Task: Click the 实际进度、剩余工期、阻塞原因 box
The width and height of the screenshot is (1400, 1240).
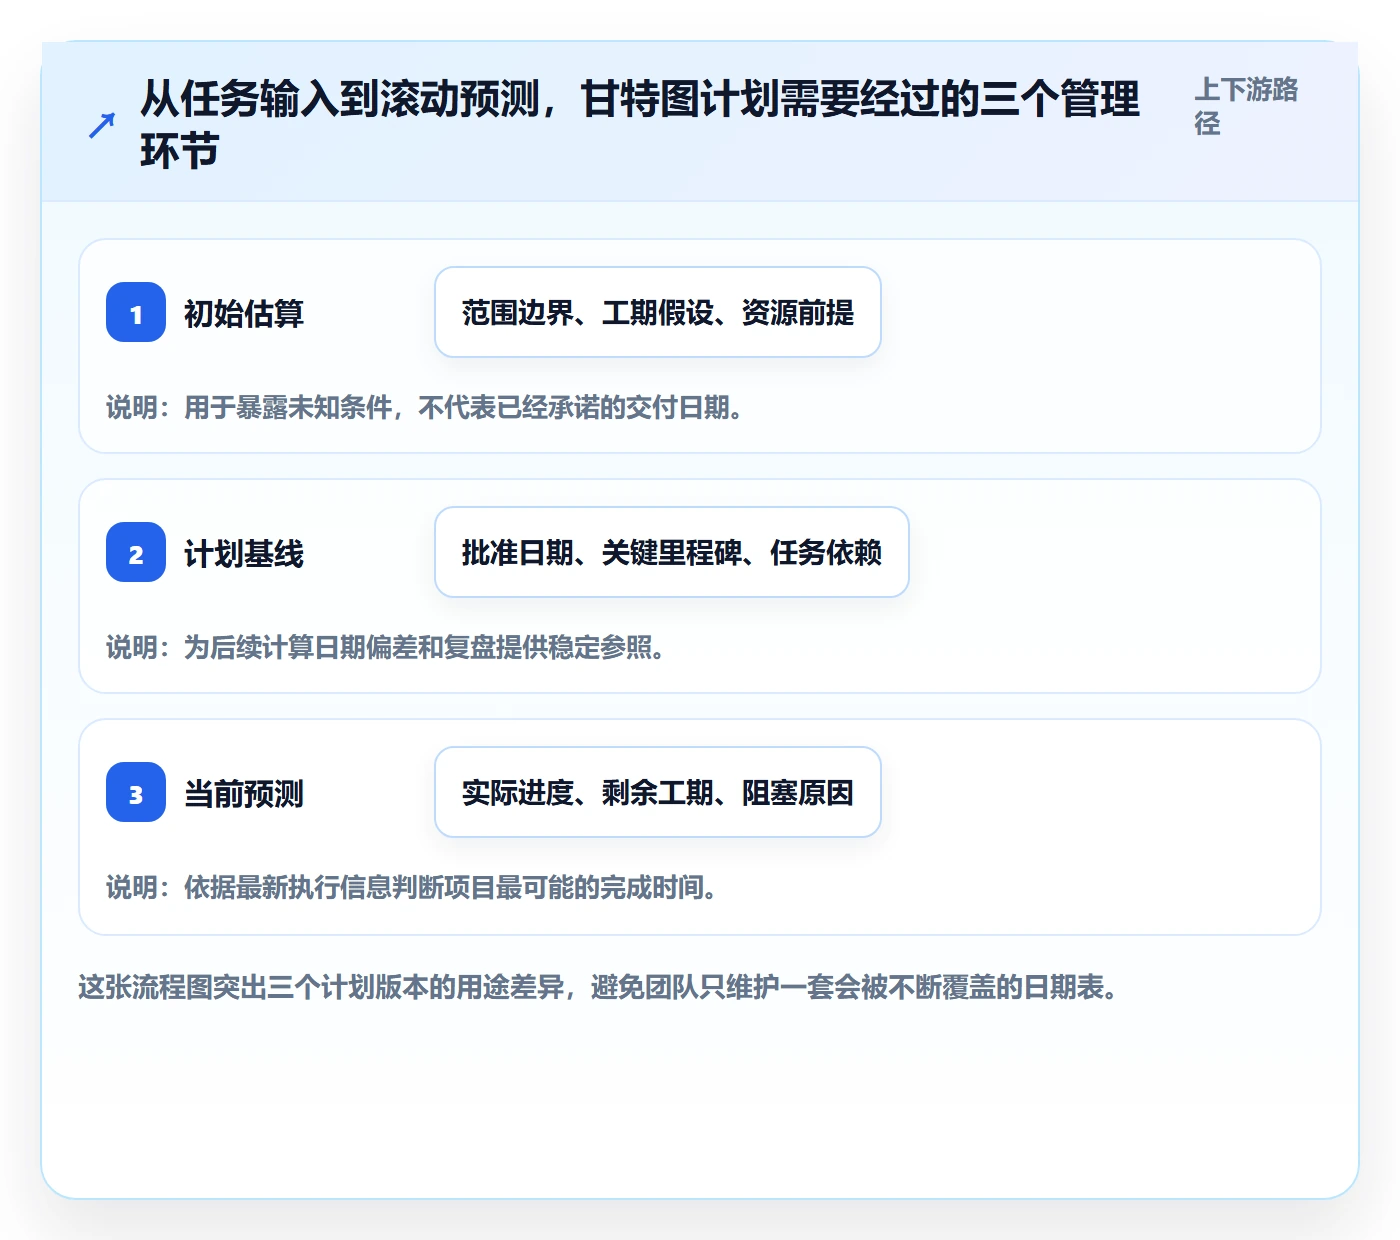Action: click(x=658, y=792)
